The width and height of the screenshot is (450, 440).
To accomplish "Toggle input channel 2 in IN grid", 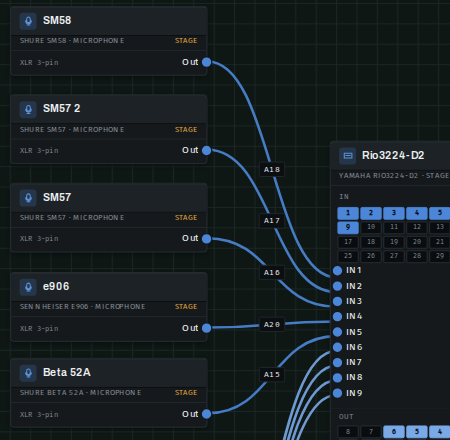I will [371, 213].
